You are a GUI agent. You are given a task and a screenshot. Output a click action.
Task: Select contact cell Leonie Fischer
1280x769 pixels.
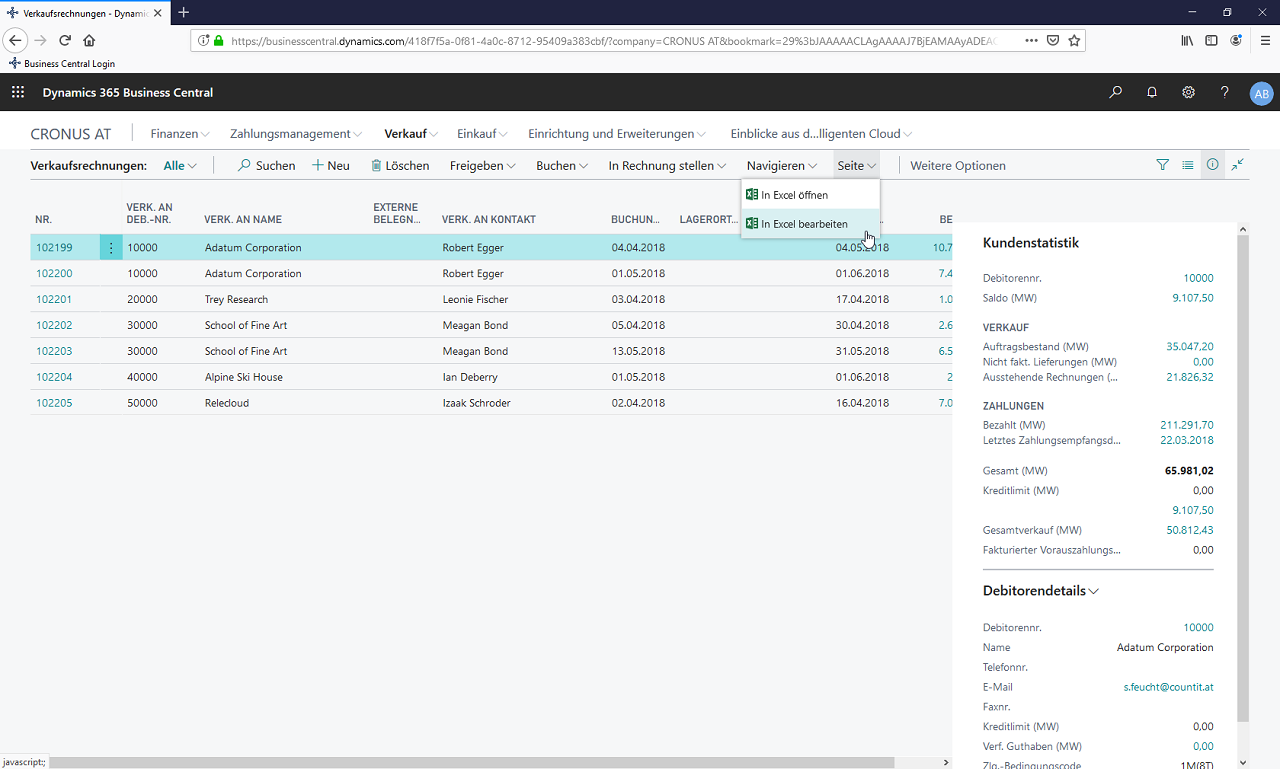[x=475, y=299]
